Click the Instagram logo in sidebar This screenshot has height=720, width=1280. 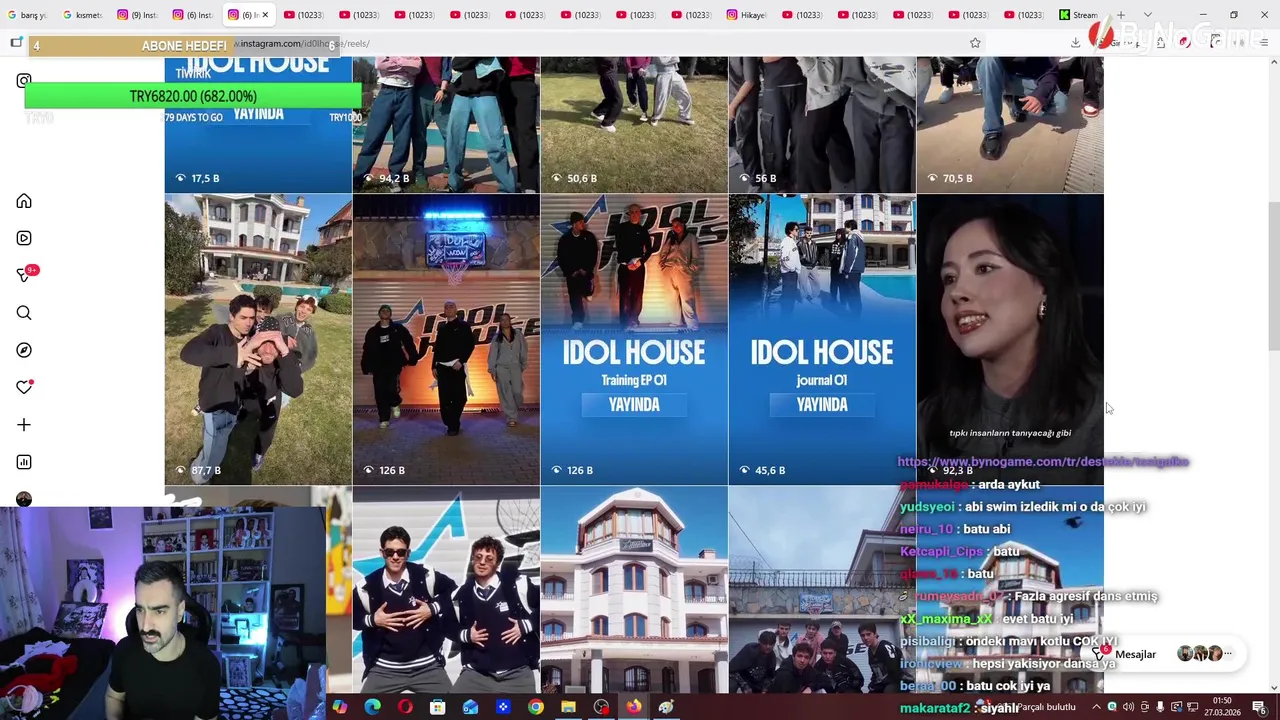24,80
